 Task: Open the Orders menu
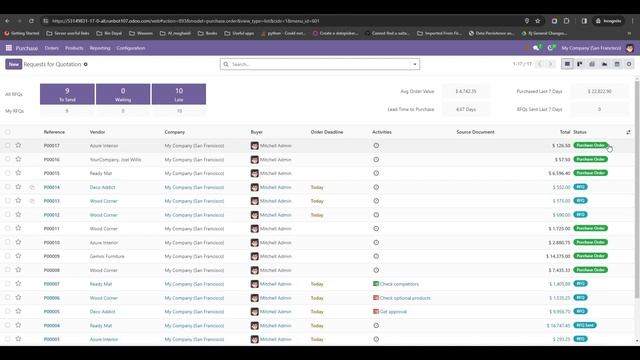point(51,48)
